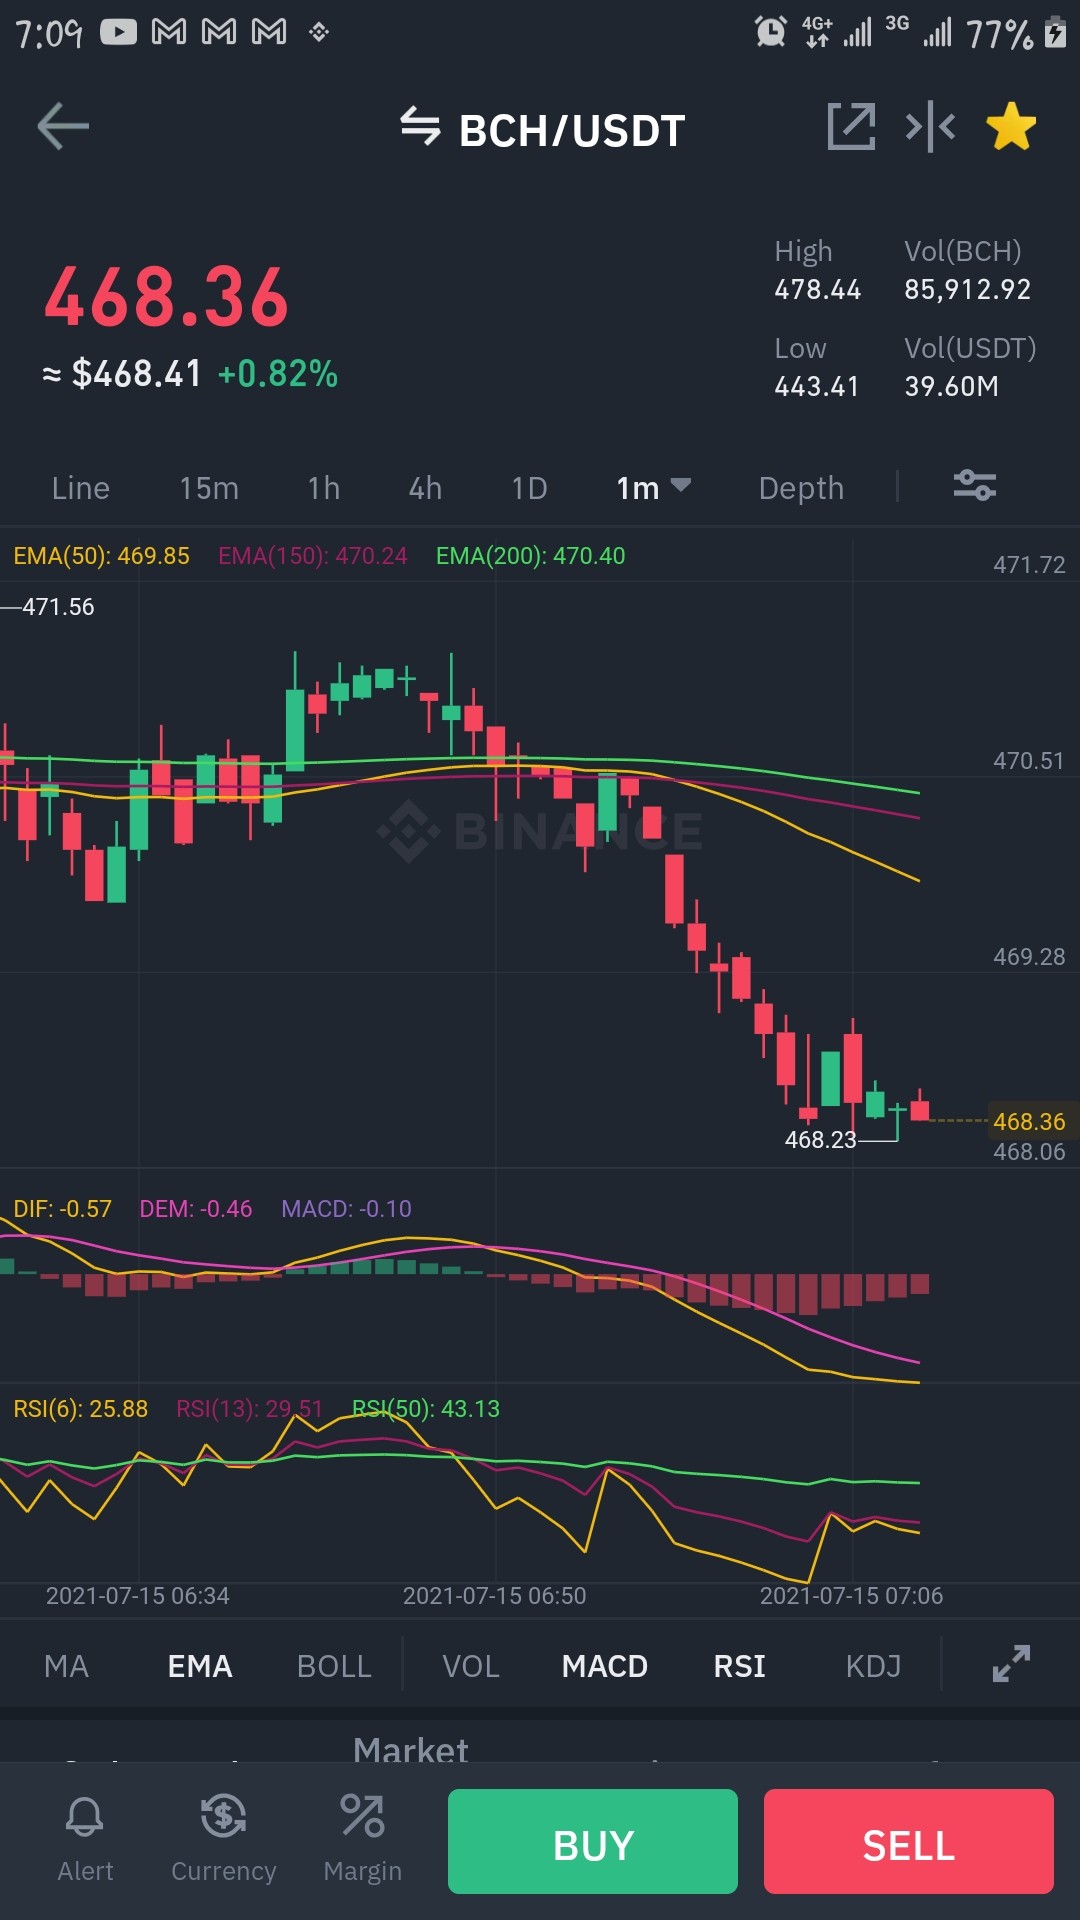Enable the KDJ indicator

pyautogui.click(x=873, y=1666)
